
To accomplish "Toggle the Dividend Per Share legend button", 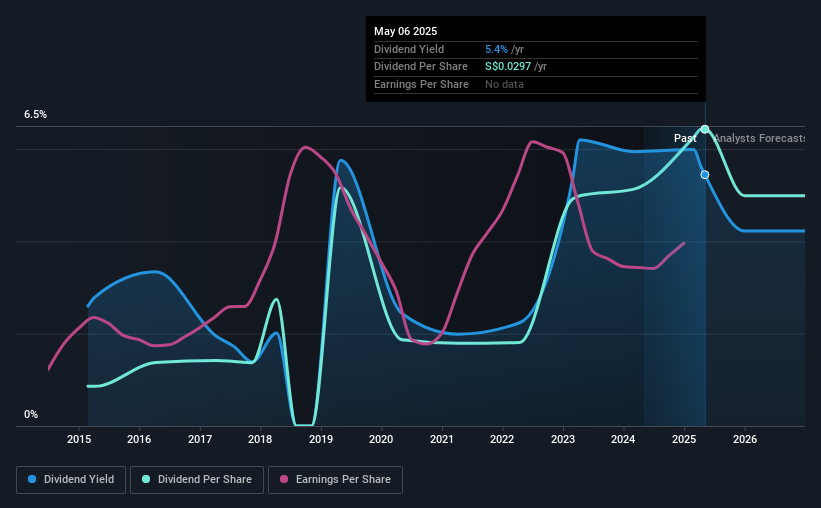I will [x=197, y=480].
